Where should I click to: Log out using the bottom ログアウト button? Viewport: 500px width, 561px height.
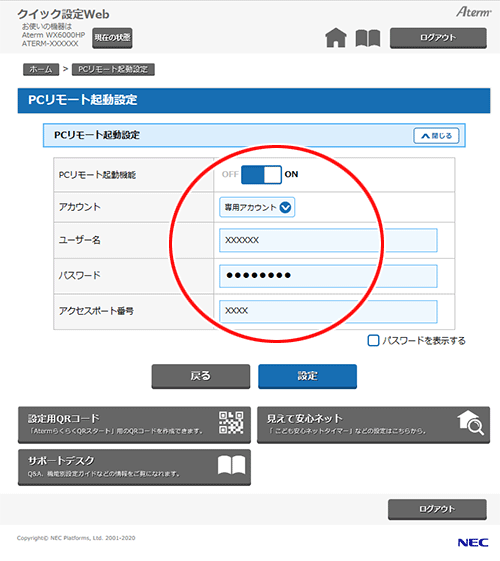pos(437,509)
